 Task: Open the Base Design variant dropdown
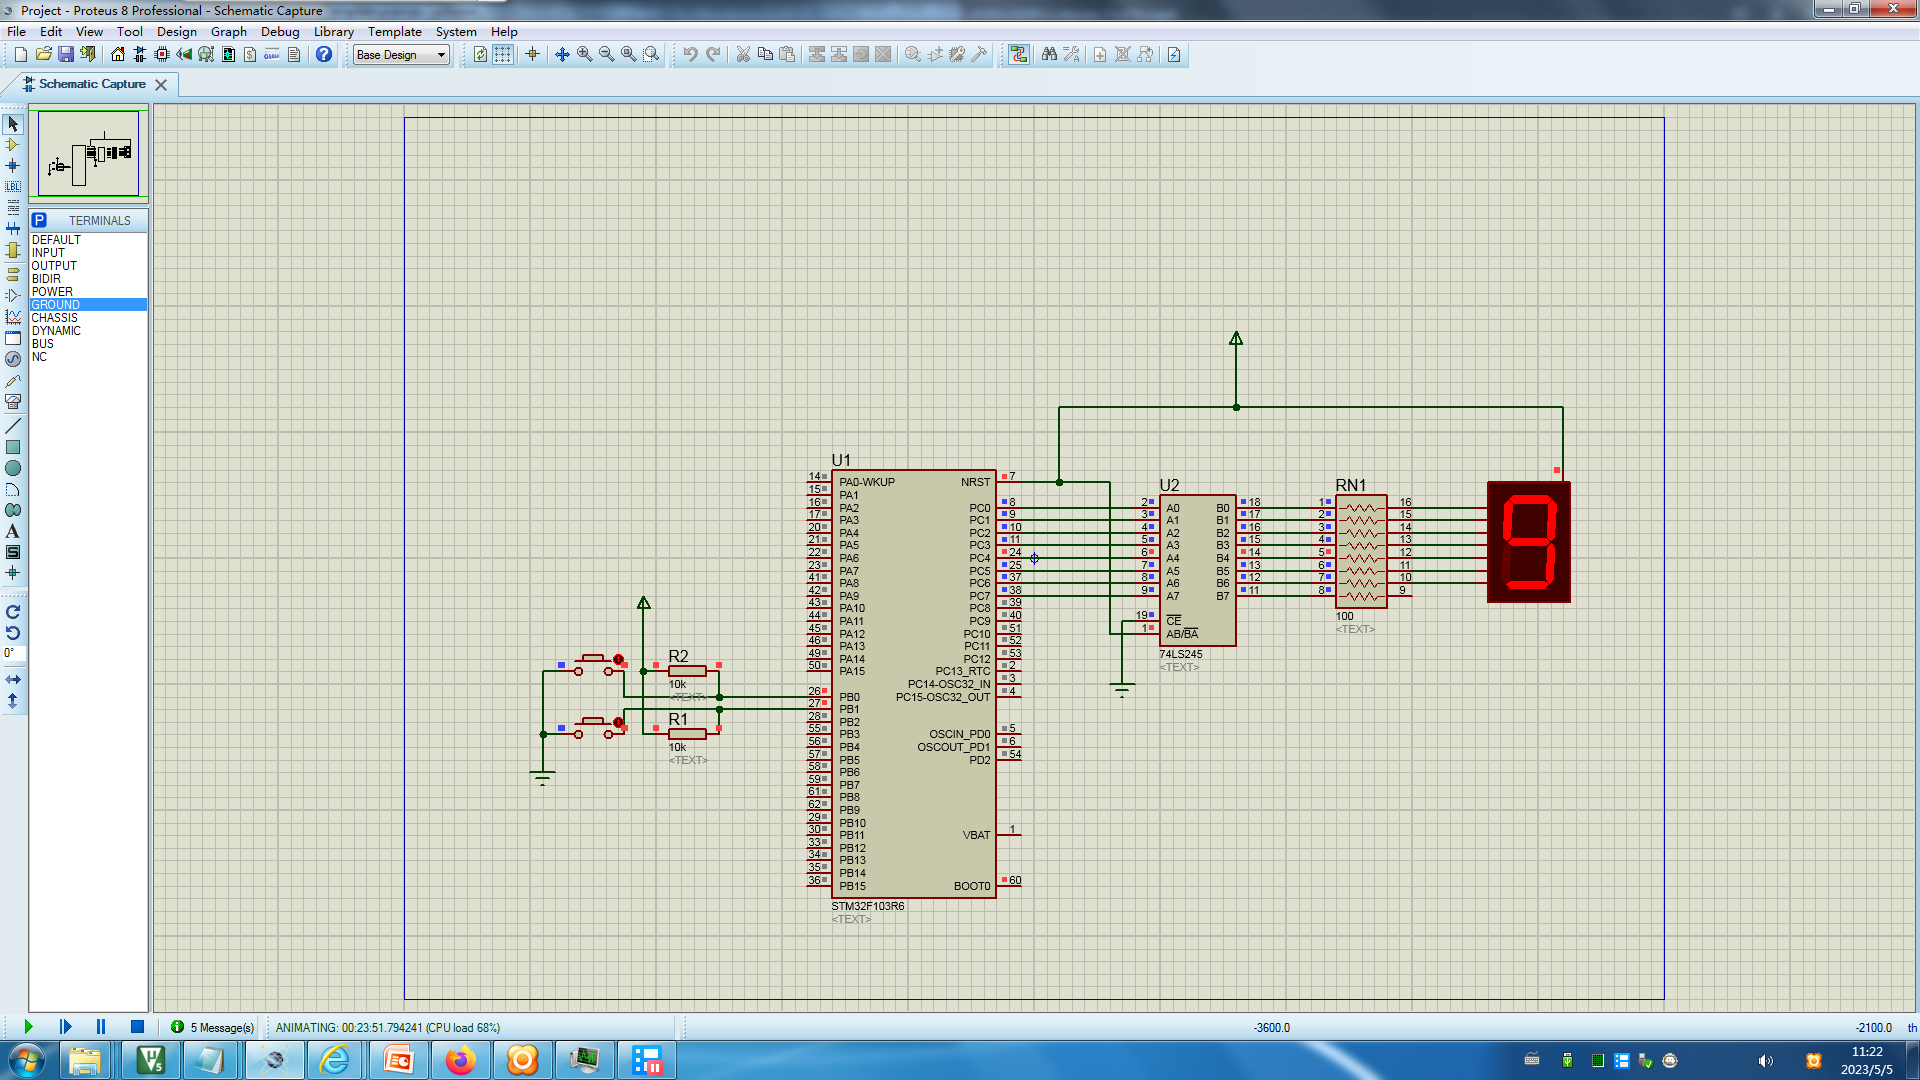pos(441,55)
